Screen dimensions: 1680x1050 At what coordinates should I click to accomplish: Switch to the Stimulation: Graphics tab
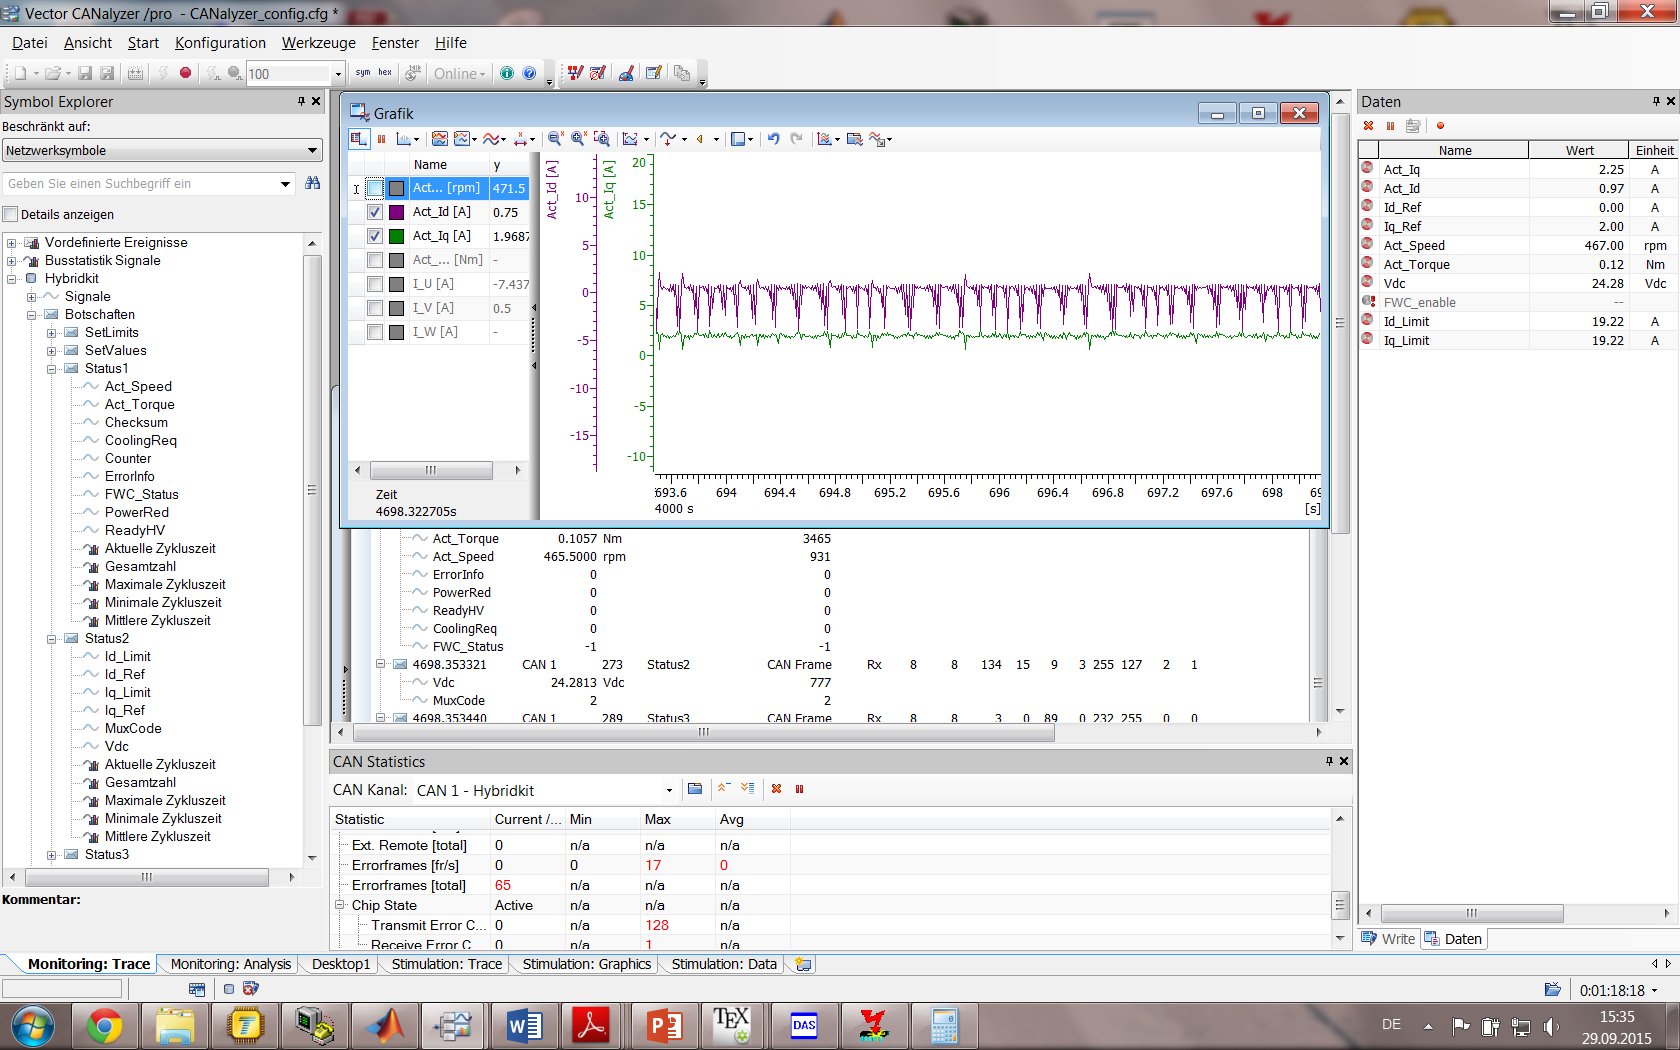click(x=586, y=964)
